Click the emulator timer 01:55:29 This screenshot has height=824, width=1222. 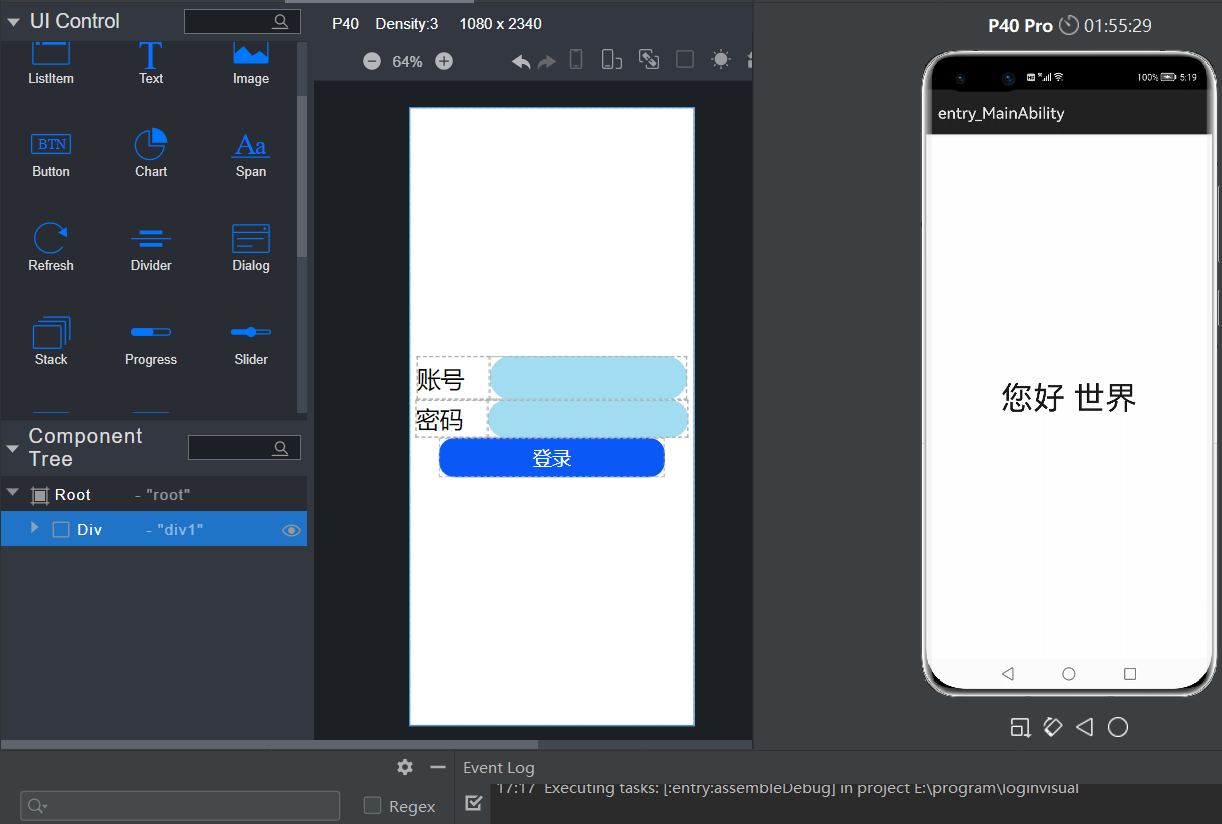(x=1118, y=26)
